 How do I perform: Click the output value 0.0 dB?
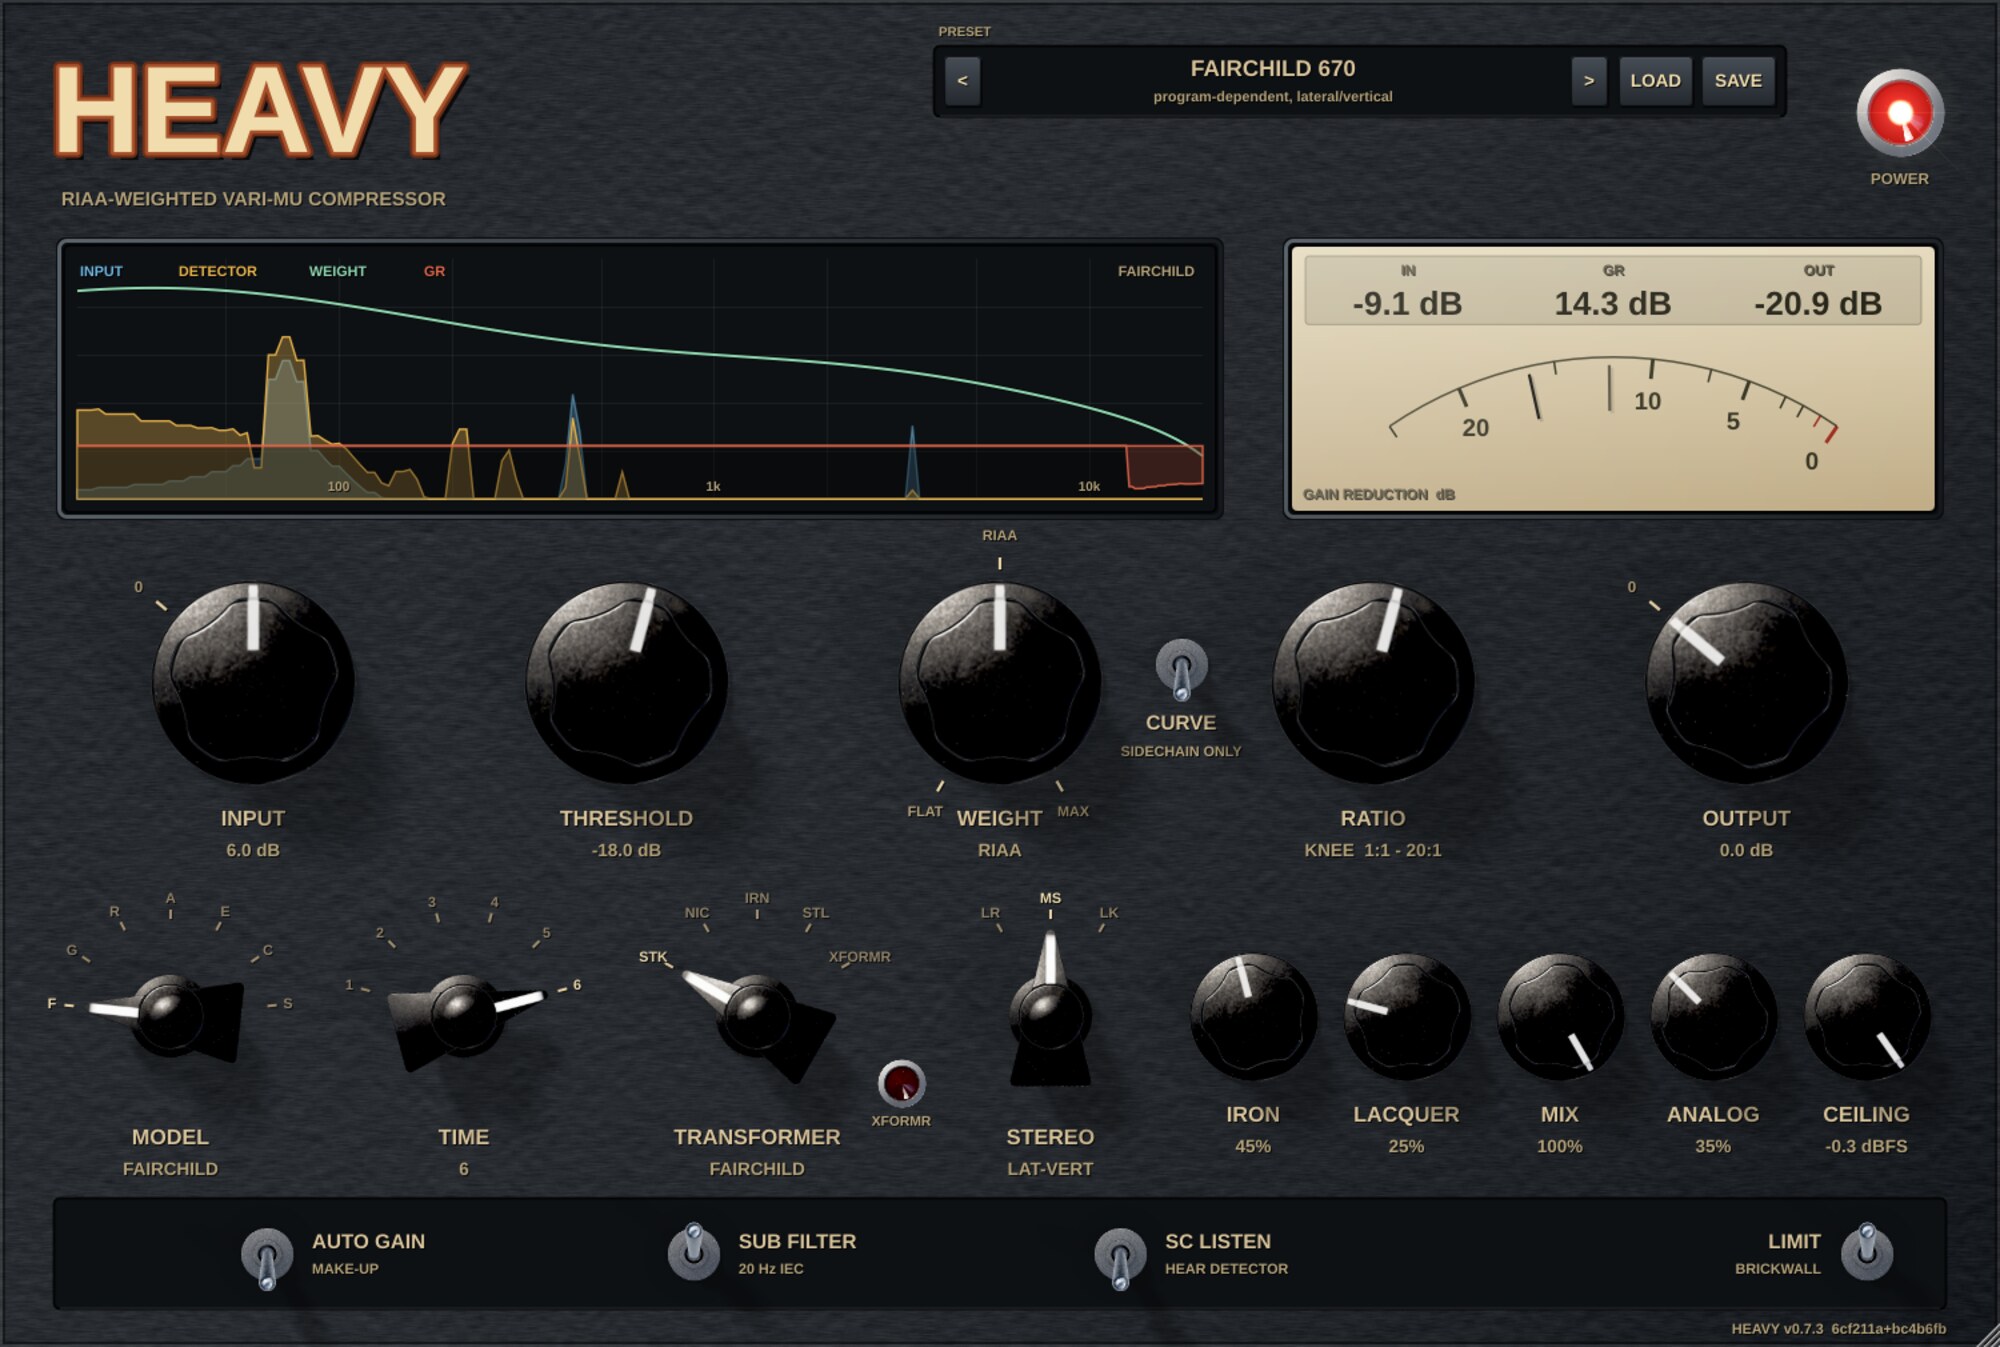[x=1746, y=850]
